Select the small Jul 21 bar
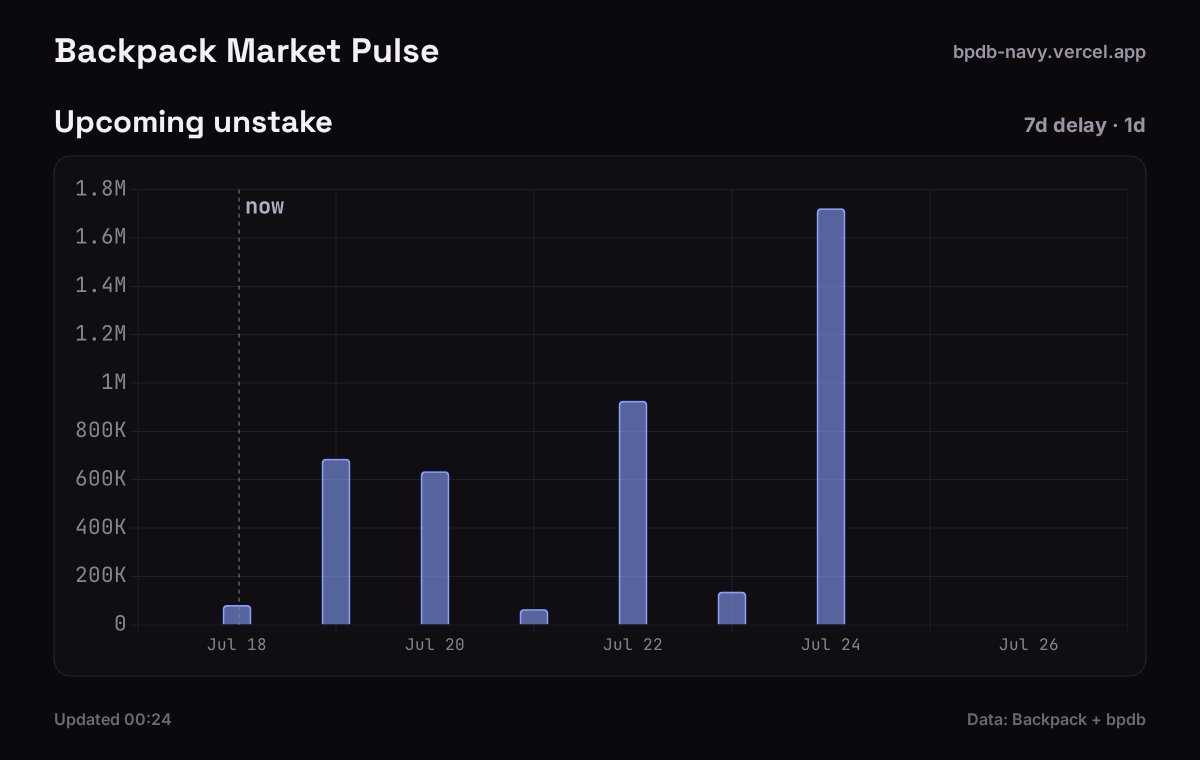The image size is (1200, 760). [534, 617]
